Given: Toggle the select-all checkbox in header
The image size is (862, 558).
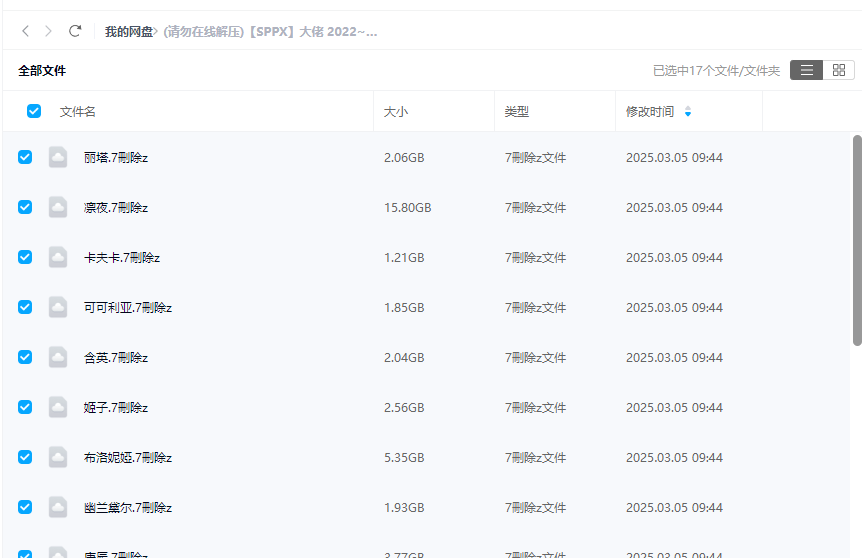Looking at the screenshot, I should (x=34, y=111).
